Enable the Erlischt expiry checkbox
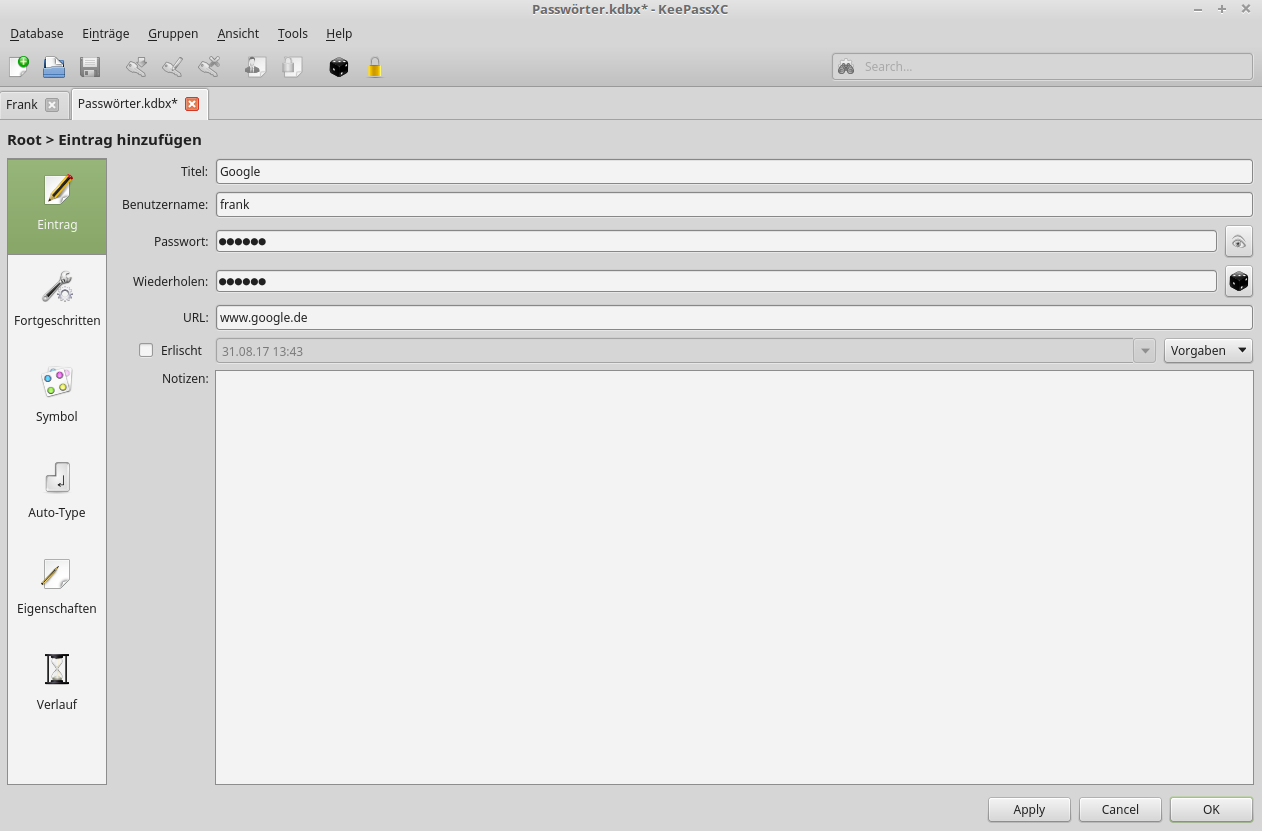Screen dimensions: 1262x831 tap(146, 350)
